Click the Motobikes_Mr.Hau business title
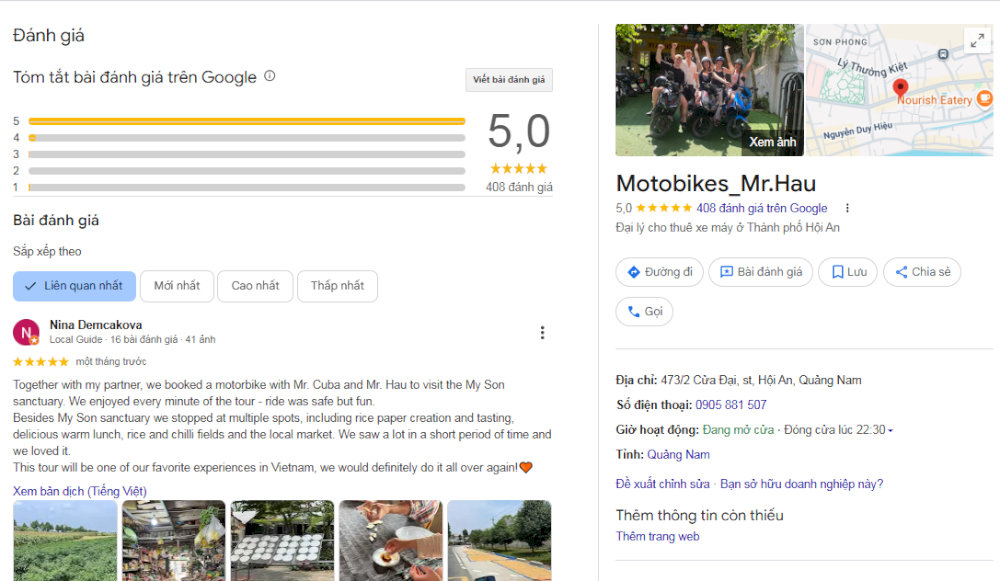The image size is (1000, 581). (716, 184)
